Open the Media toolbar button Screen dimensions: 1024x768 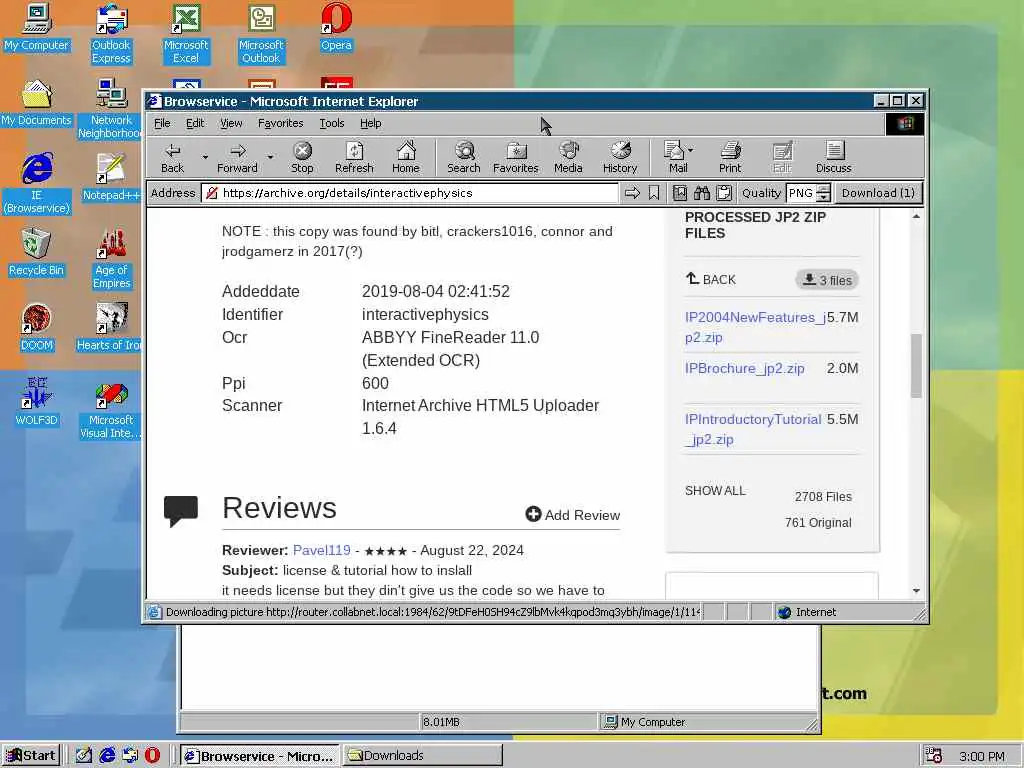tap(568, 157)
